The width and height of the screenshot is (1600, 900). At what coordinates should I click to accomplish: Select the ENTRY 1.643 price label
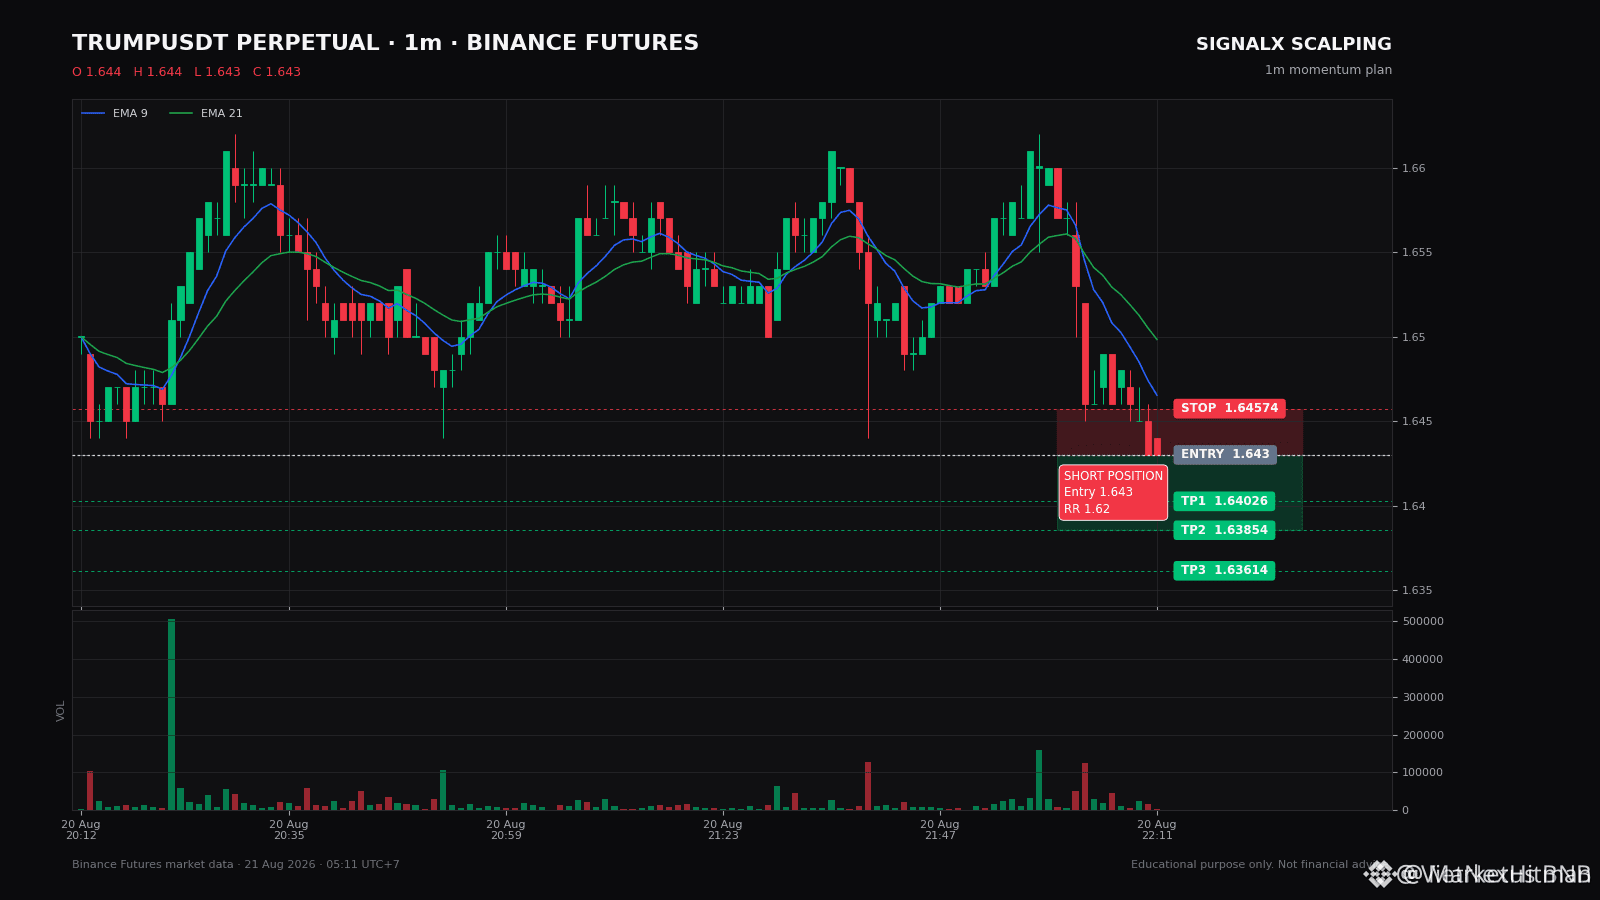pyautogui.click(x=1225, y=455)
